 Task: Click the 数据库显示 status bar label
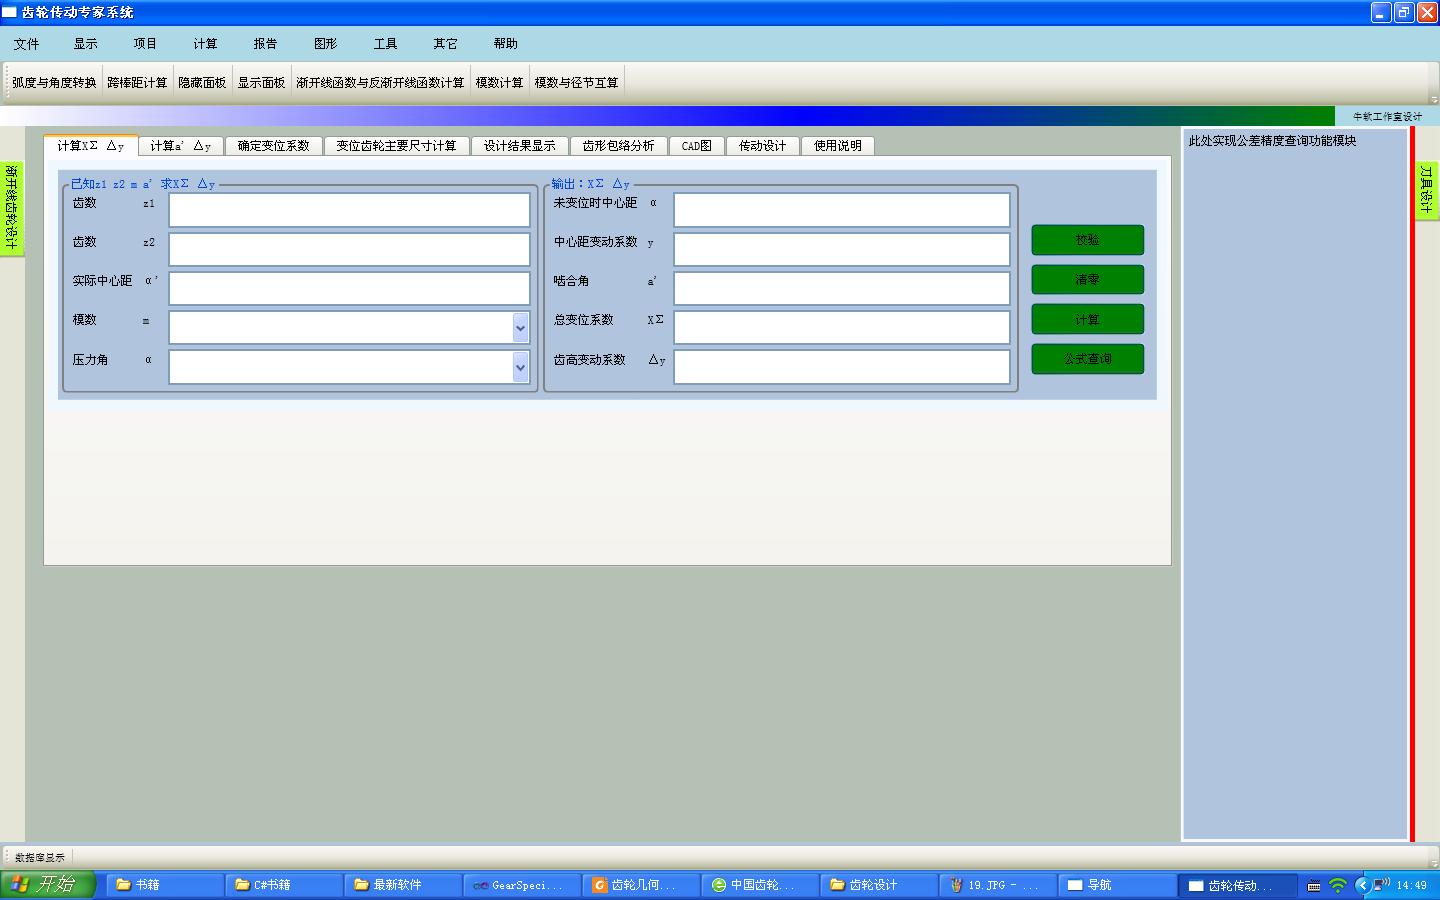point(40,857)
